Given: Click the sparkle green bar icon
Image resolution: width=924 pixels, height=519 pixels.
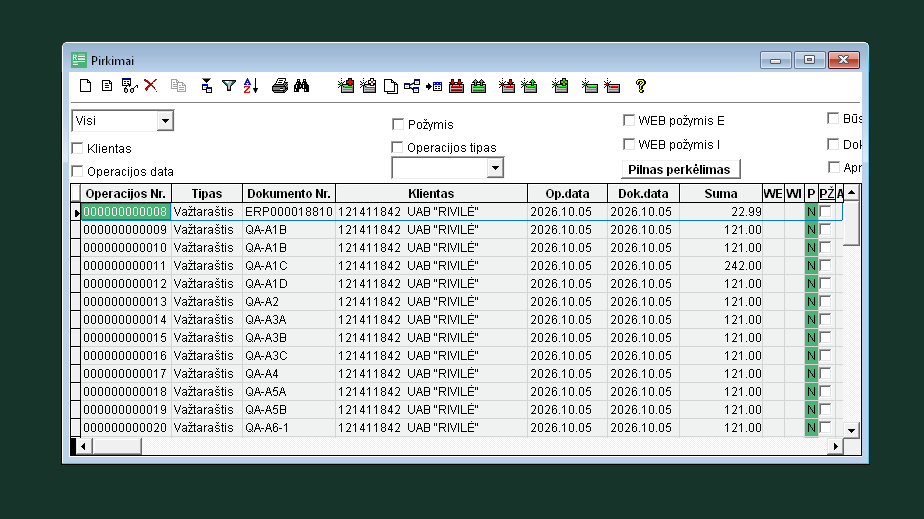Looking at the screenshot, I should click(x=589, y=87).
